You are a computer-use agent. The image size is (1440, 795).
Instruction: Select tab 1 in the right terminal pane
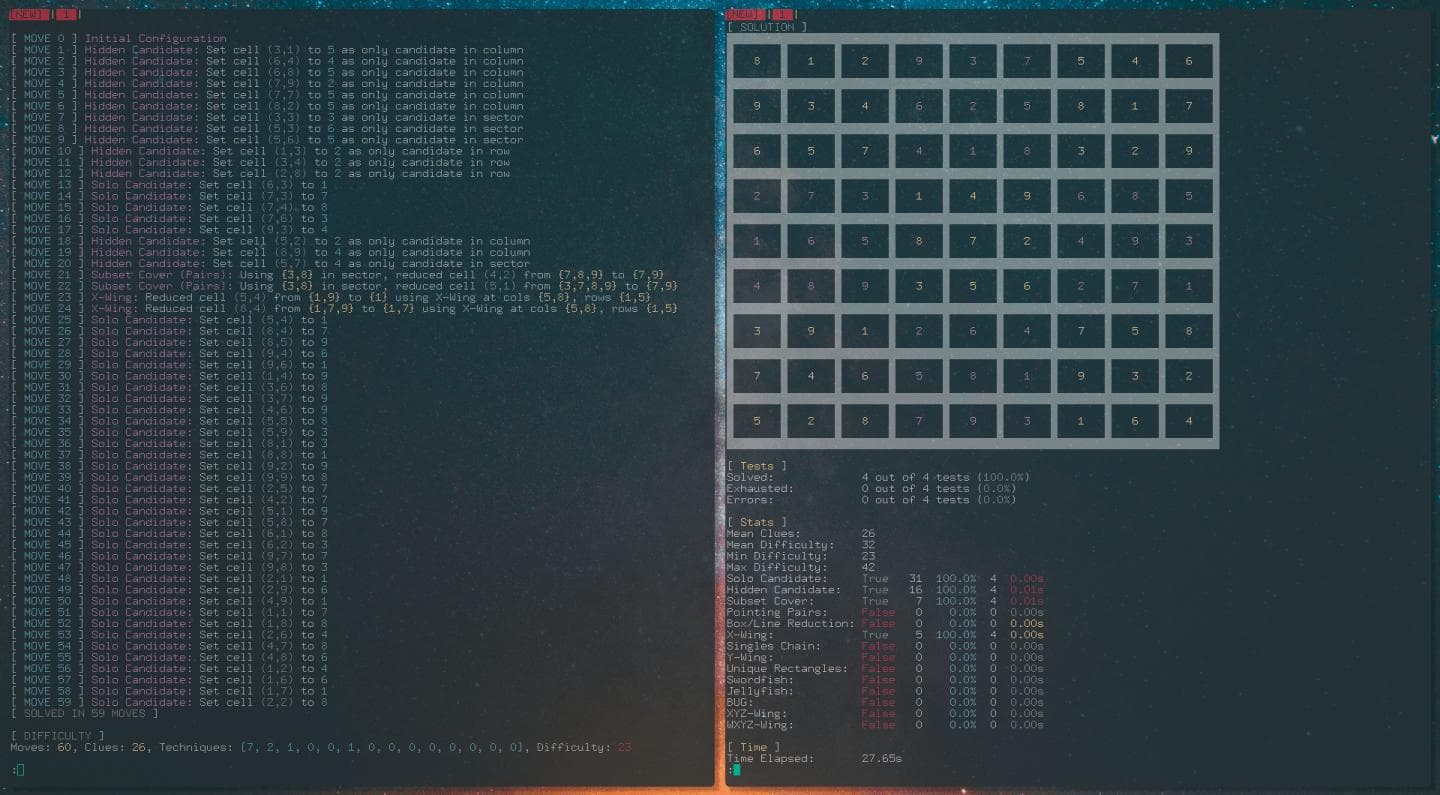click(x=782, y=15)
